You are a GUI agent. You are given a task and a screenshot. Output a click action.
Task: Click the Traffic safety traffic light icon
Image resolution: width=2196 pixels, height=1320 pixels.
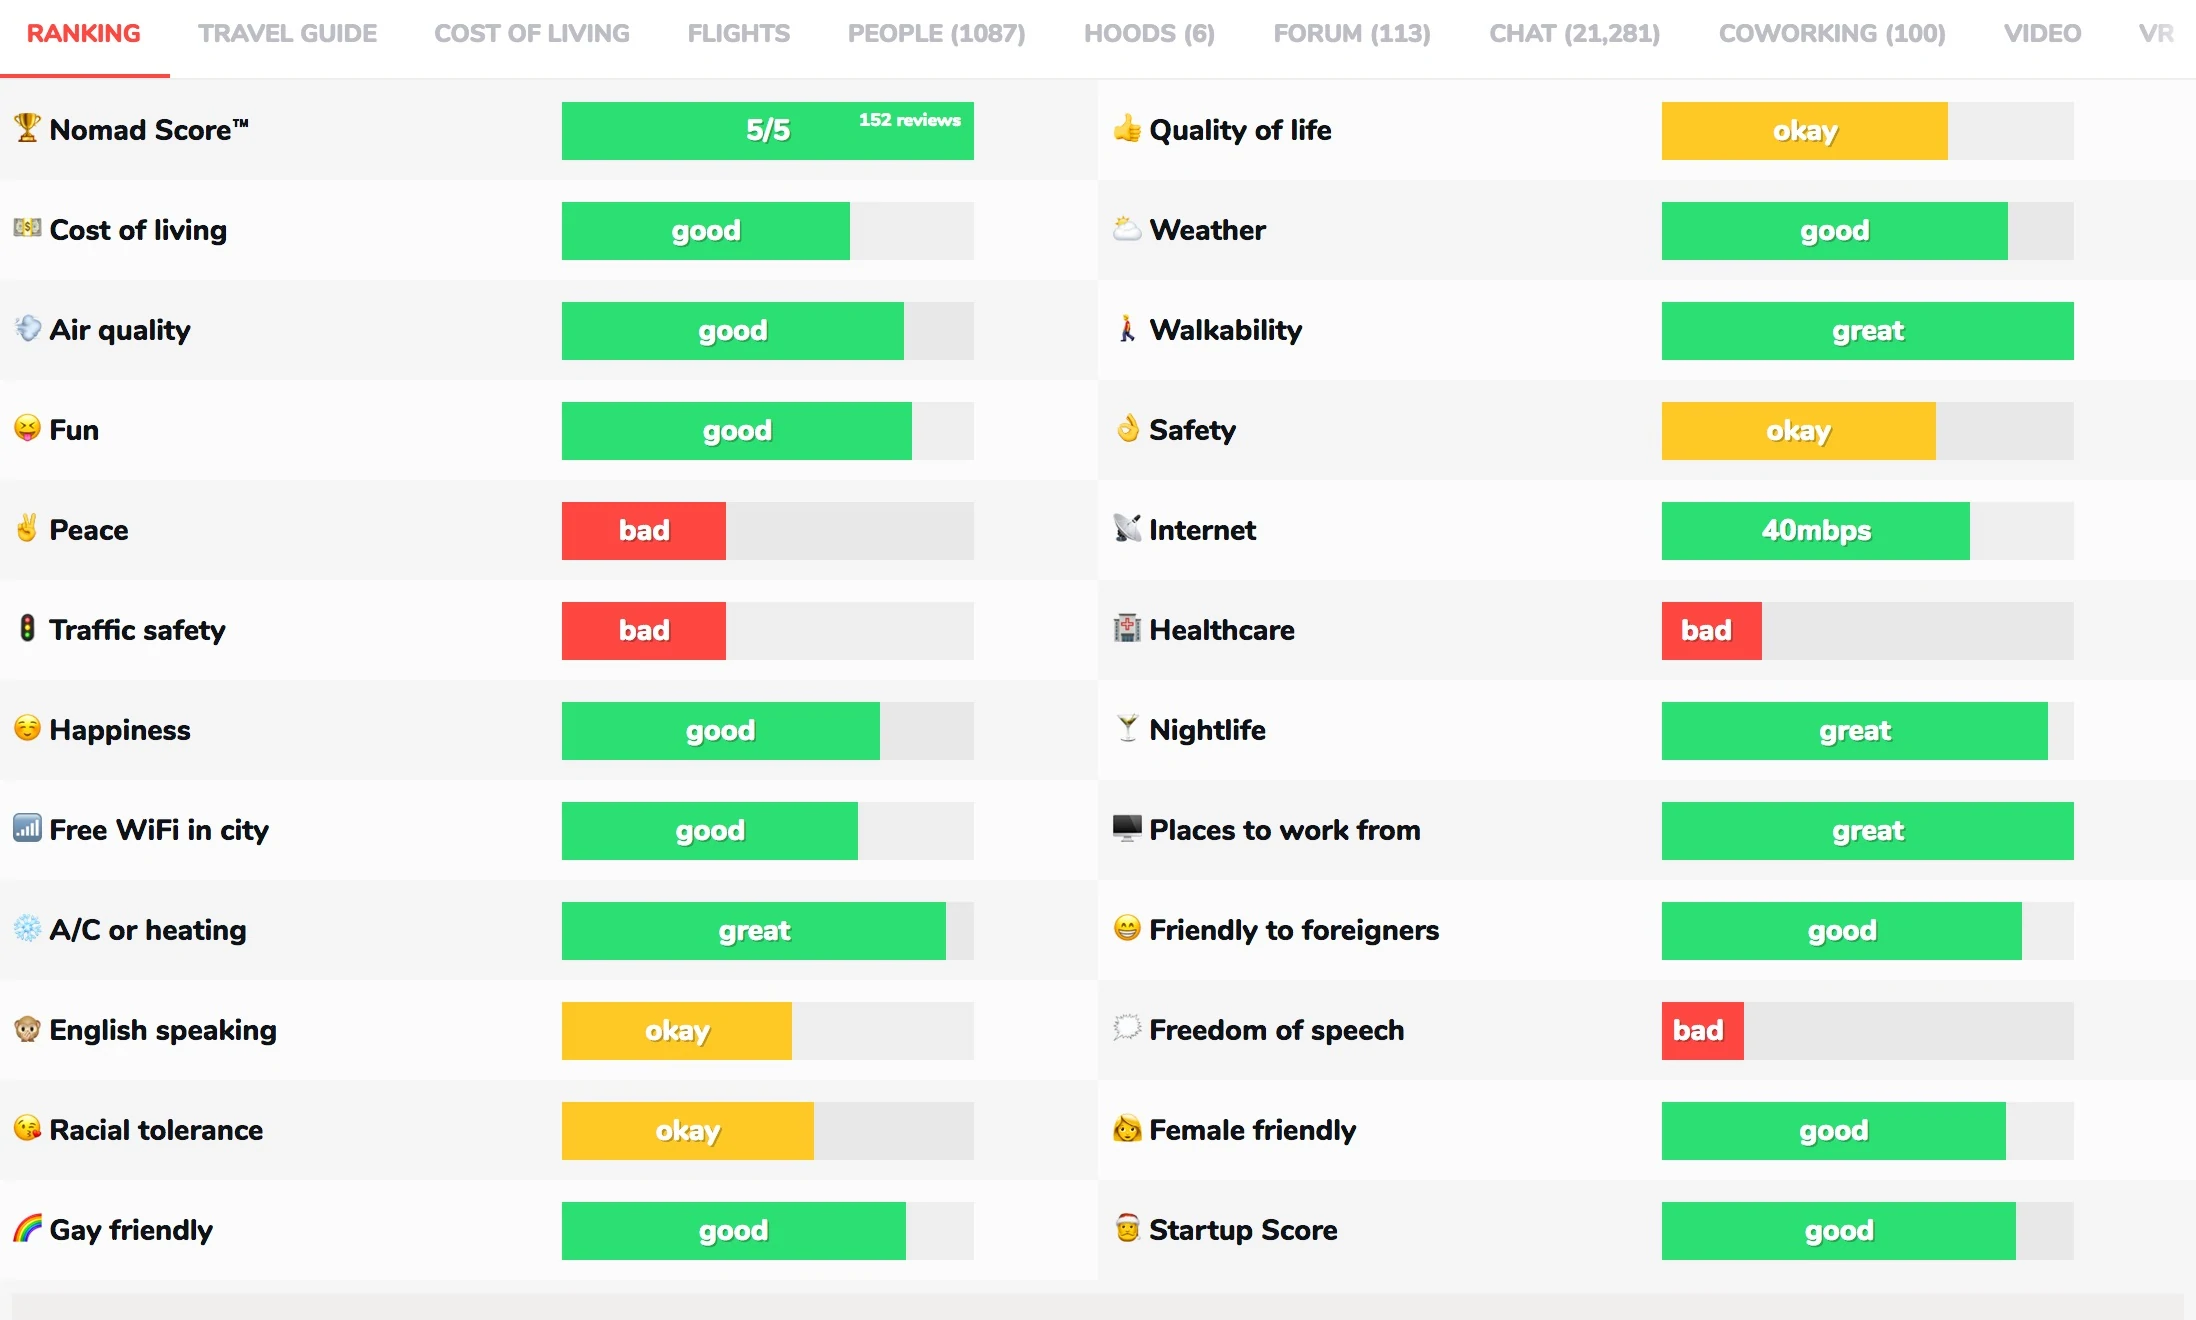[27, 628]
